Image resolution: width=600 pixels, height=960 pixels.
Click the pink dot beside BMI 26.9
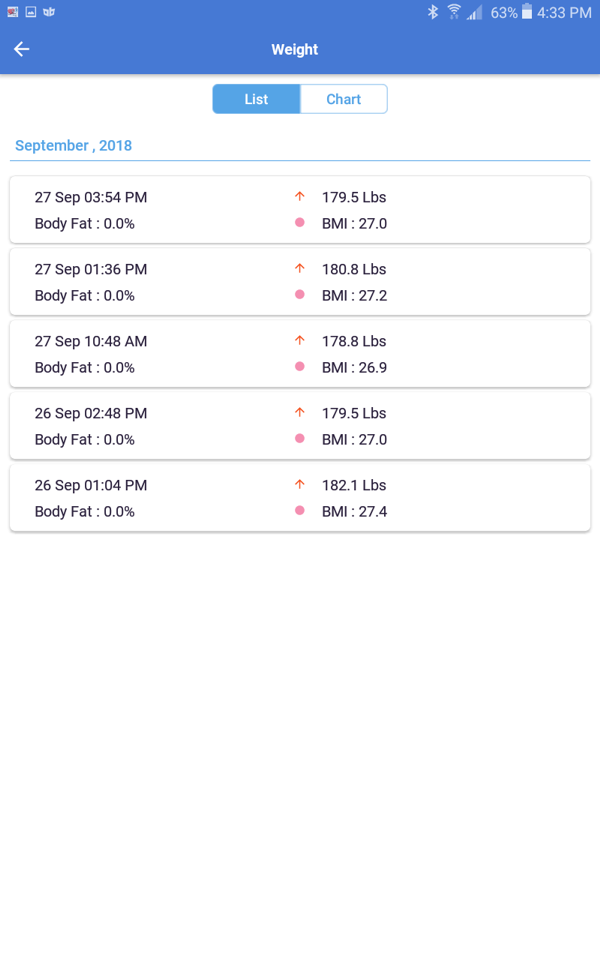point(299,367)
